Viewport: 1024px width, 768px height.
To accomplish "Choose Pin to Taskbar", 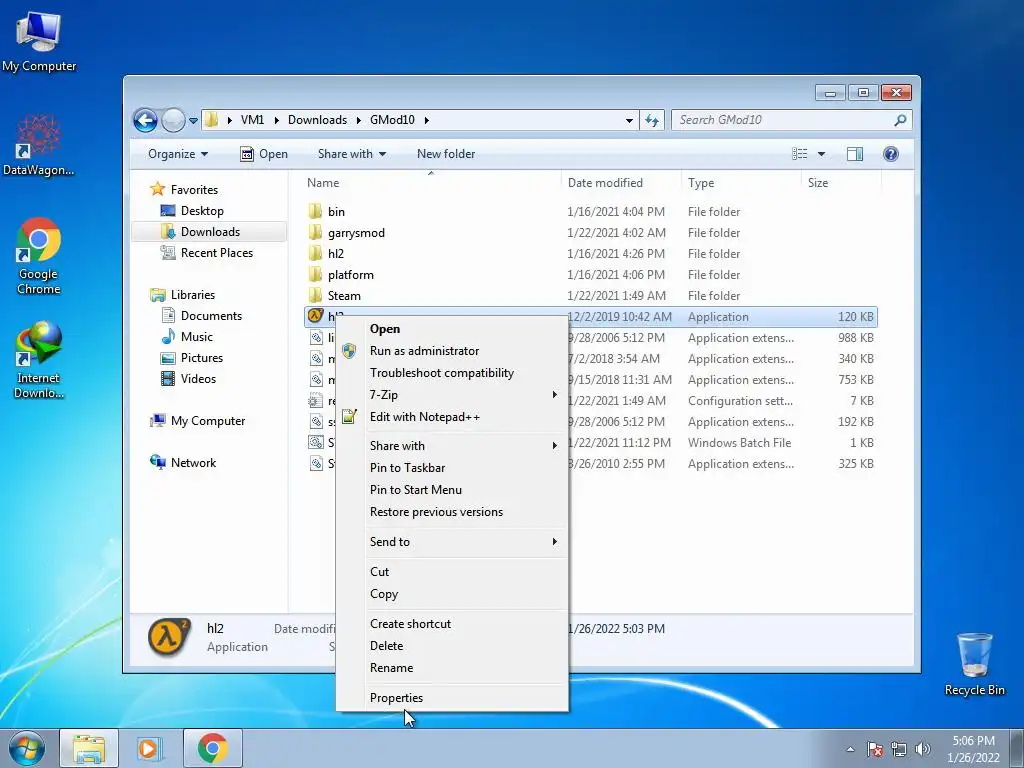I will click(x=452, y=468).
